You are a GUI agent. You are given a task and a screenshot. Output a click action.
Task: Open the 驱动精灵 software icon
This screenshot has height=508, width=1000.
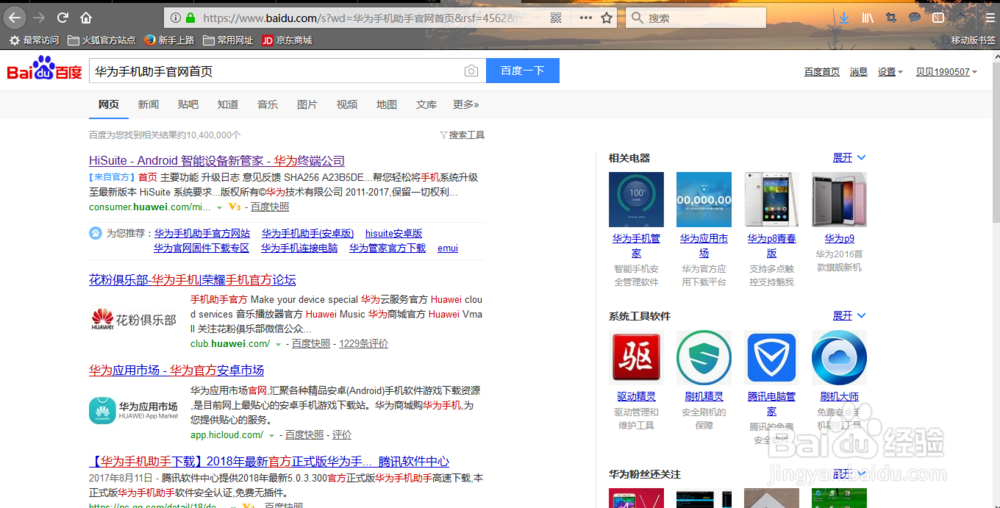(x=636, y=358)
